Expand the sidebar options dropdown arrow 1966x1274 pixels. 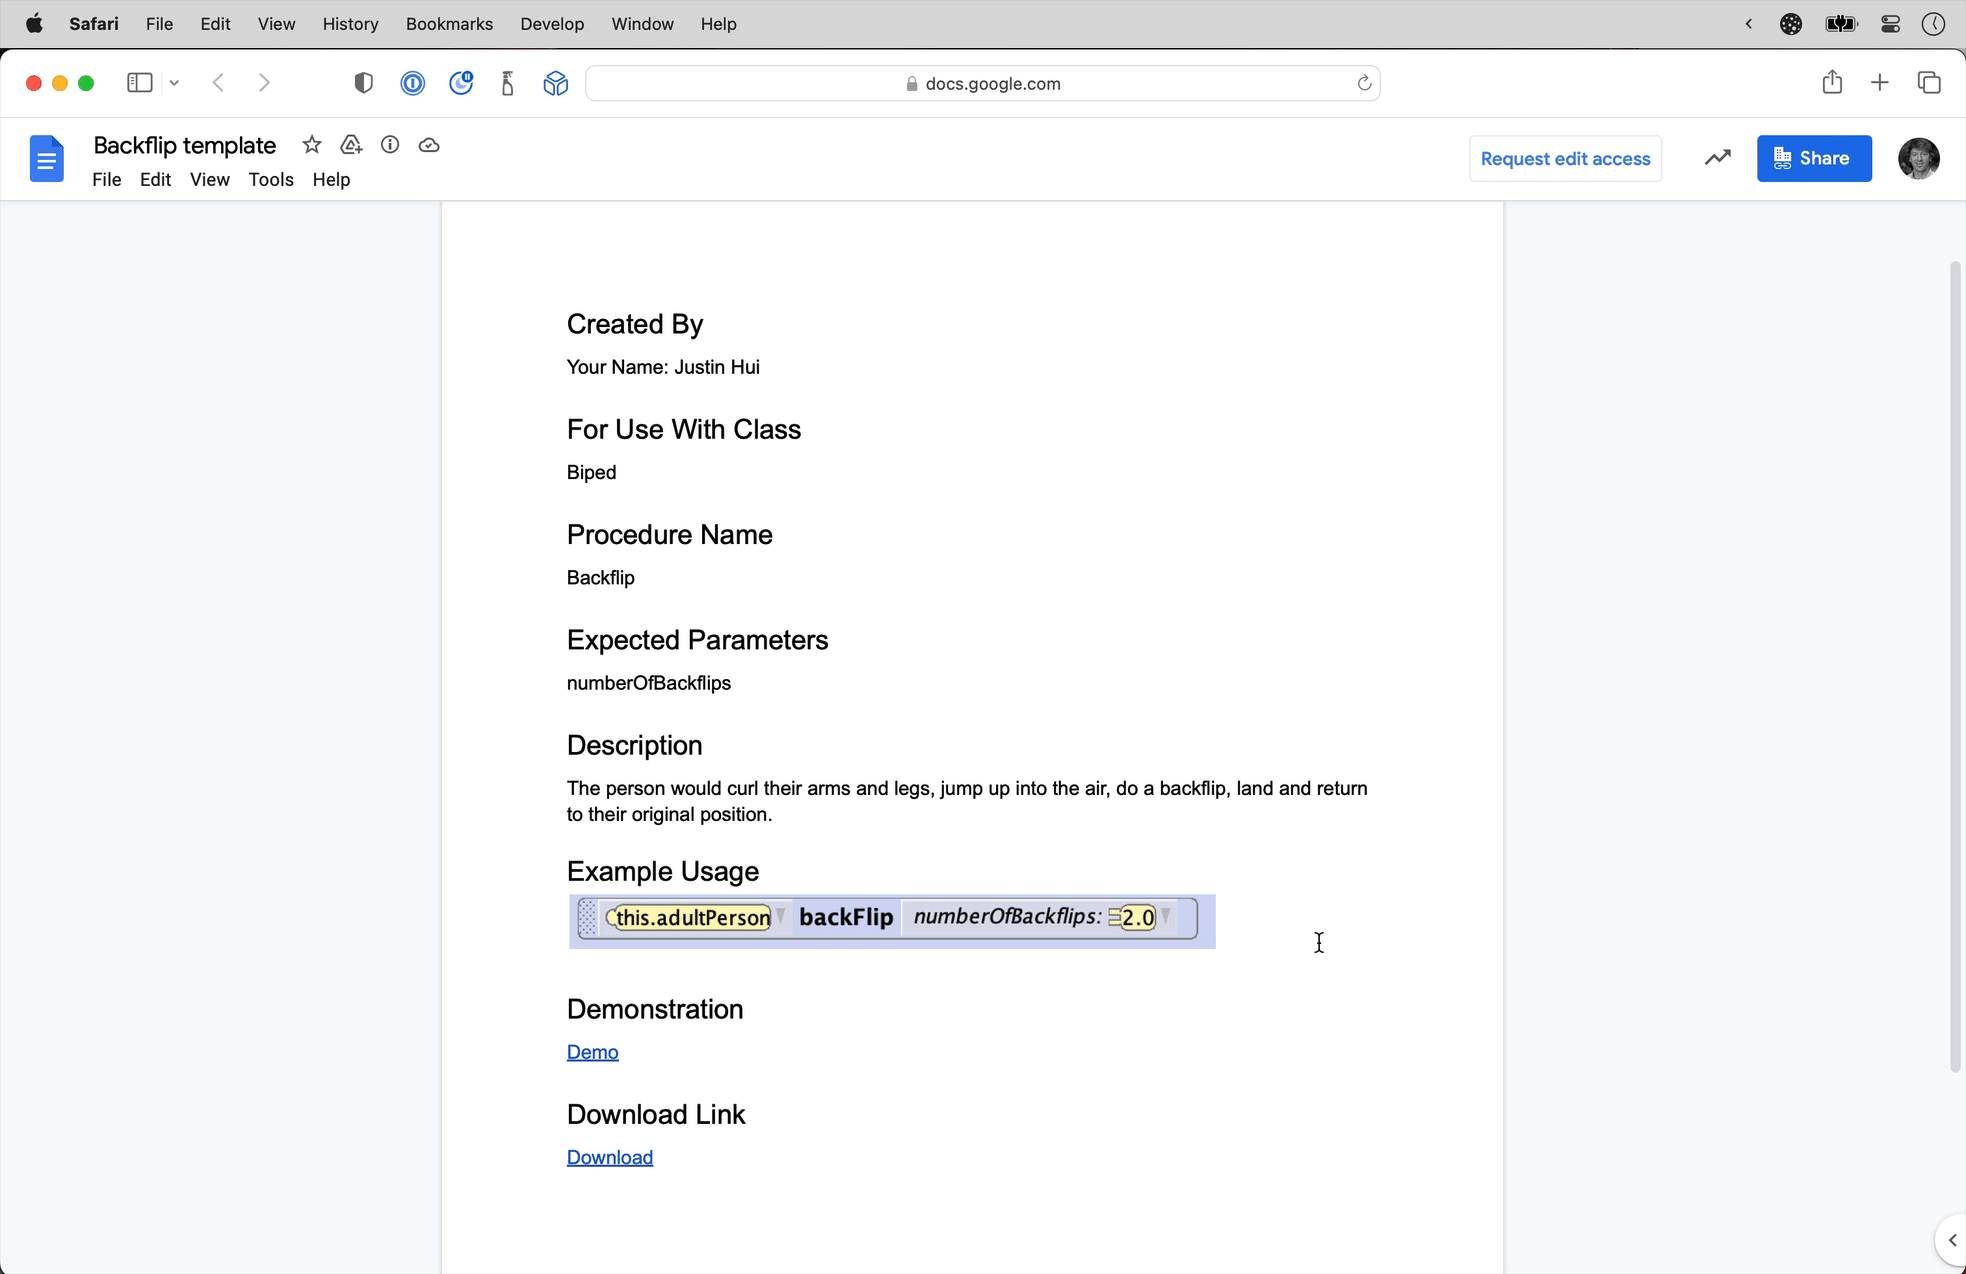[174, 83]
